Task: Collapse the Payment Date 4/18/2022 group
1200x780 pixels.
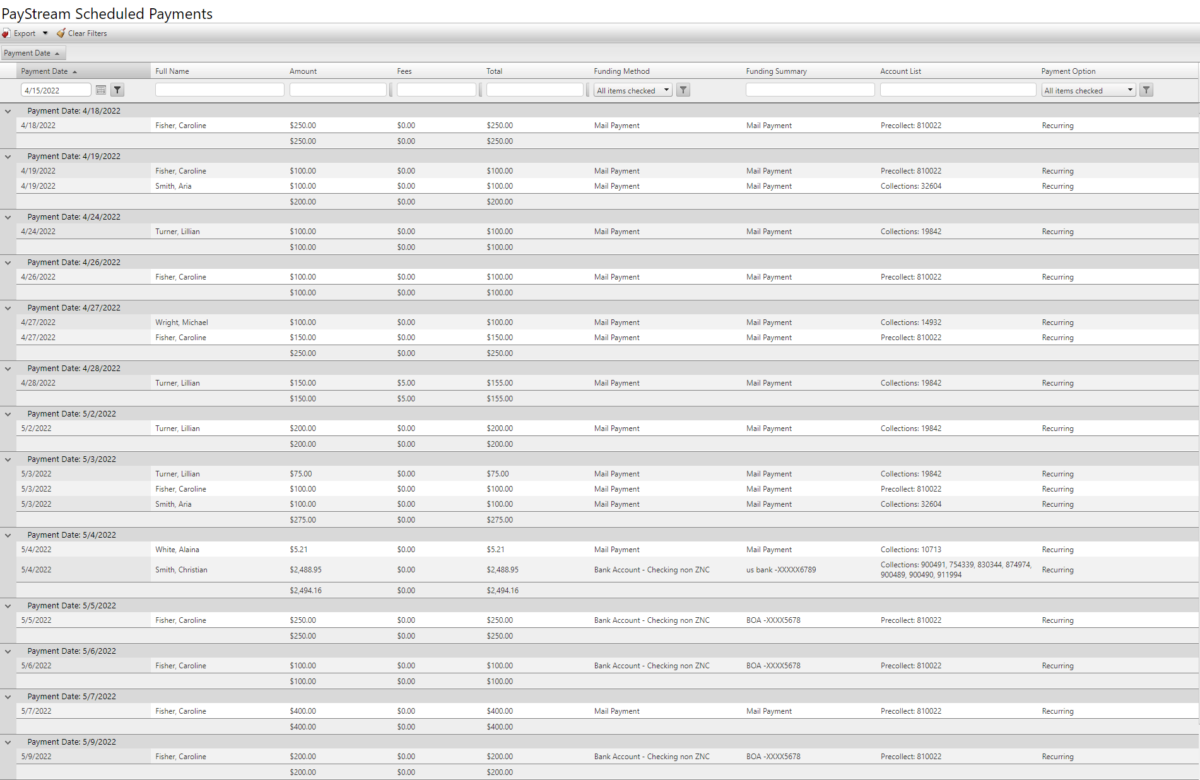Action: point(8,111)
